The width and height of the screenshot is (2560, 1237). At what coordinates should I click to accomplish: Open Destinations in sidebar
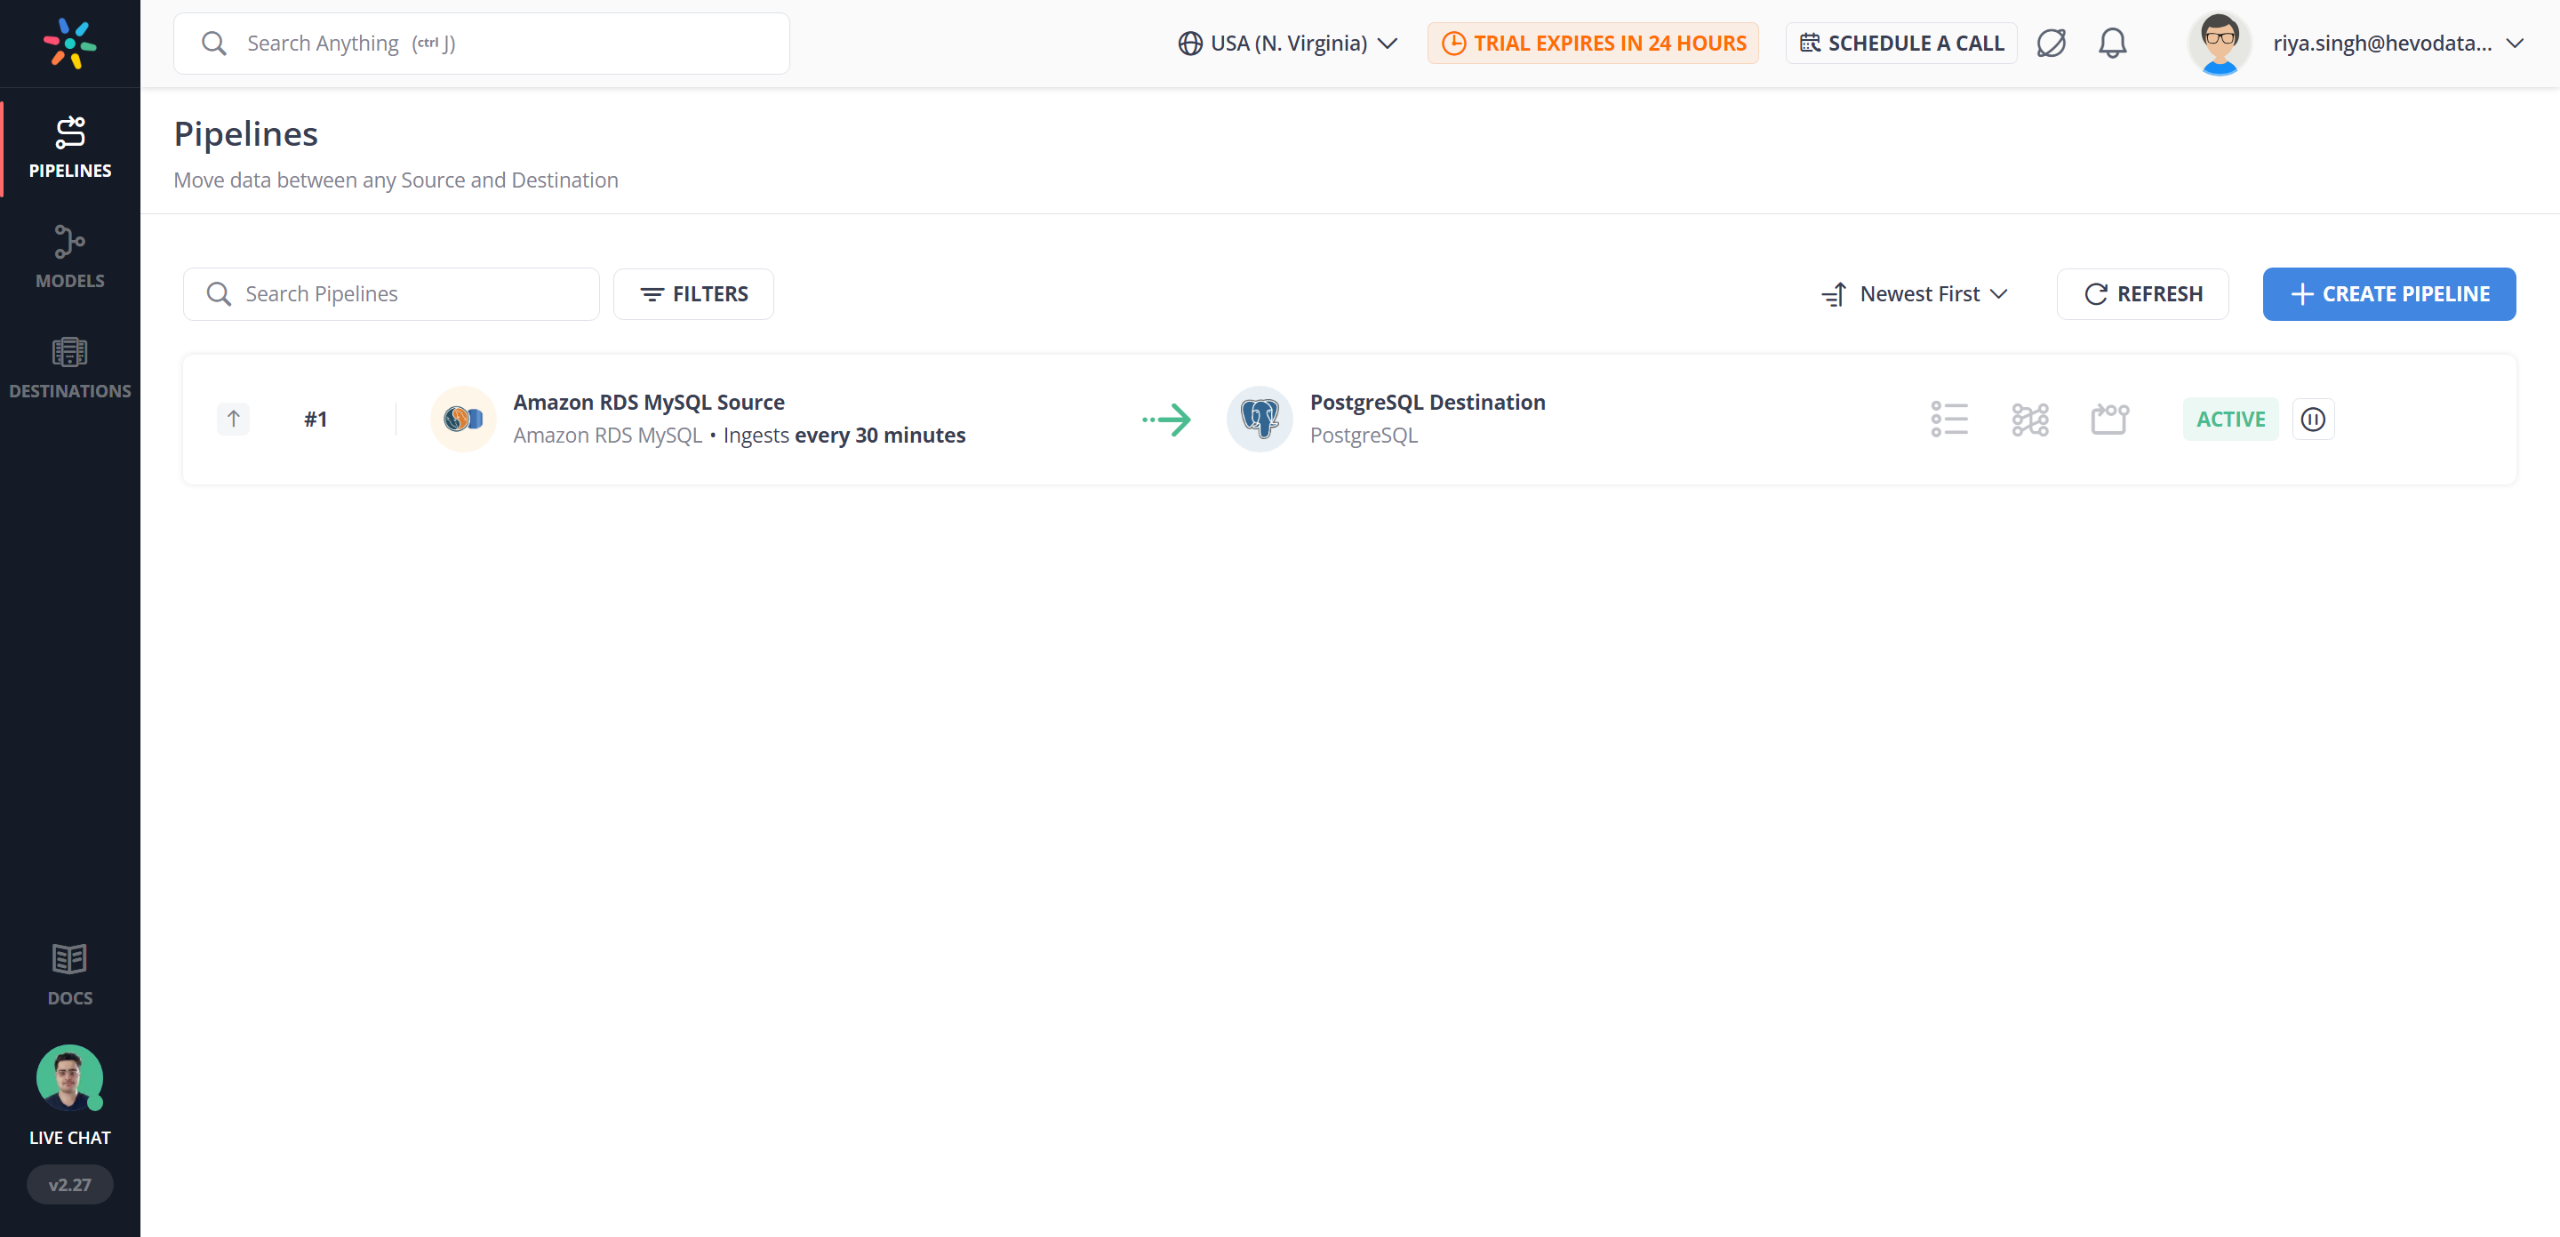point(70,367)
